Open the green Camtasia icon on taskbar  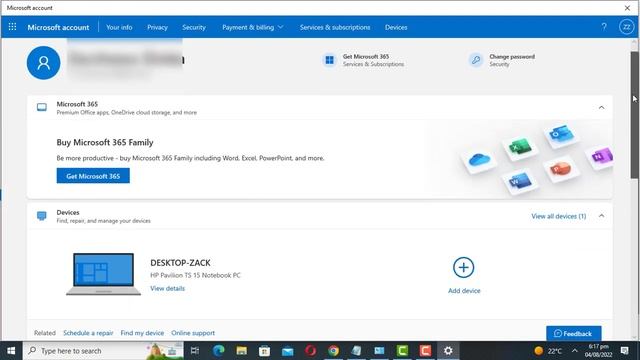point(402,351)
